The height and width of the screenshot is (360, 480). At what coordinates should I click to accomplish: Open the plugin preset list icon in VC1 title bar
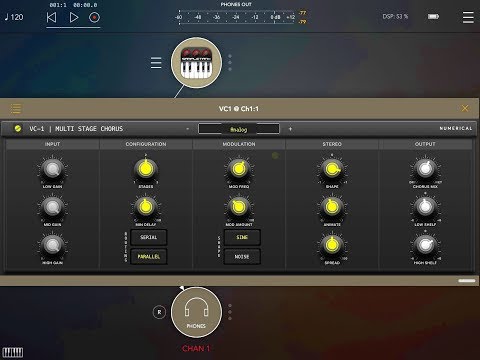pyautogui.click(x=16, y=108)
